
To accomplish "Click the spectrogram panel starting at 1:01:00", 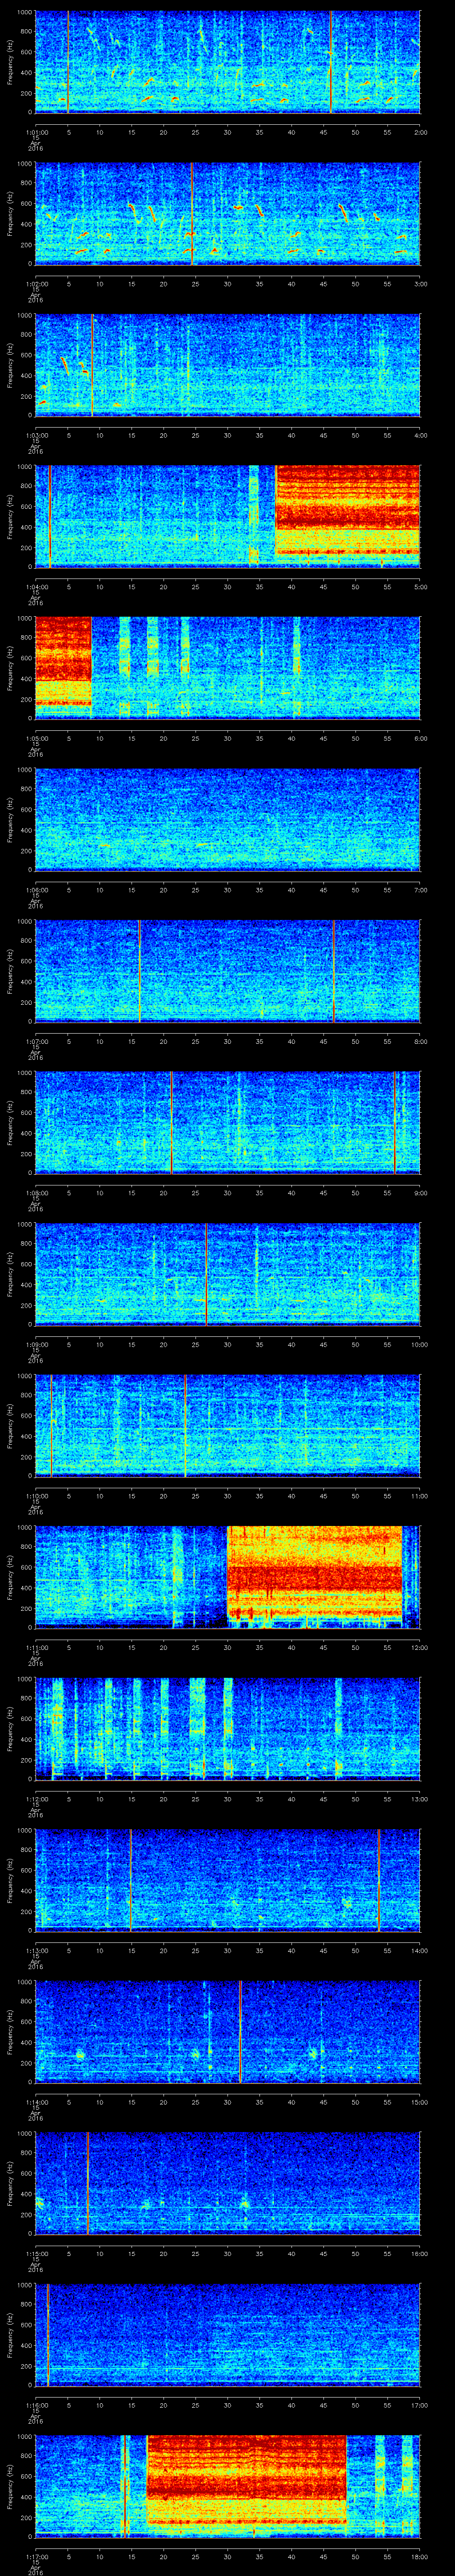I will tap(227, 62).
